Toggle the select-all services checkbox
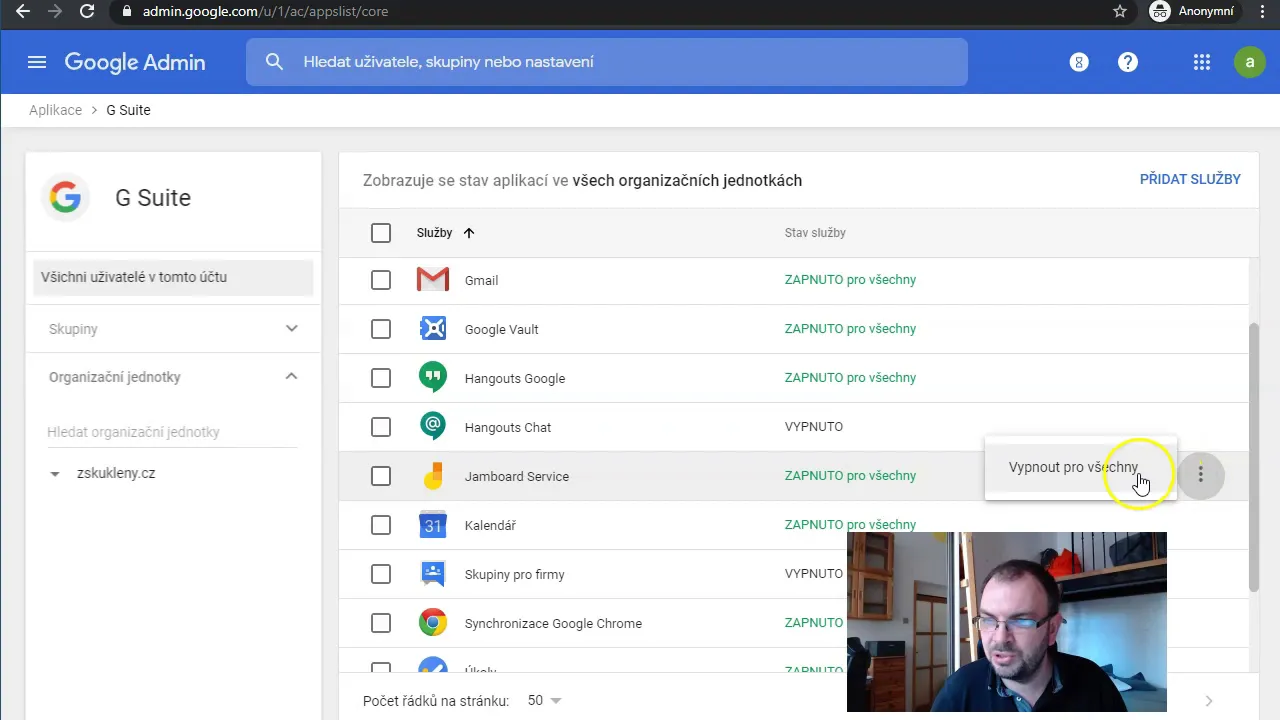Image resolution: width=1280 pixels, height=720 pixels. coord(381,233)
